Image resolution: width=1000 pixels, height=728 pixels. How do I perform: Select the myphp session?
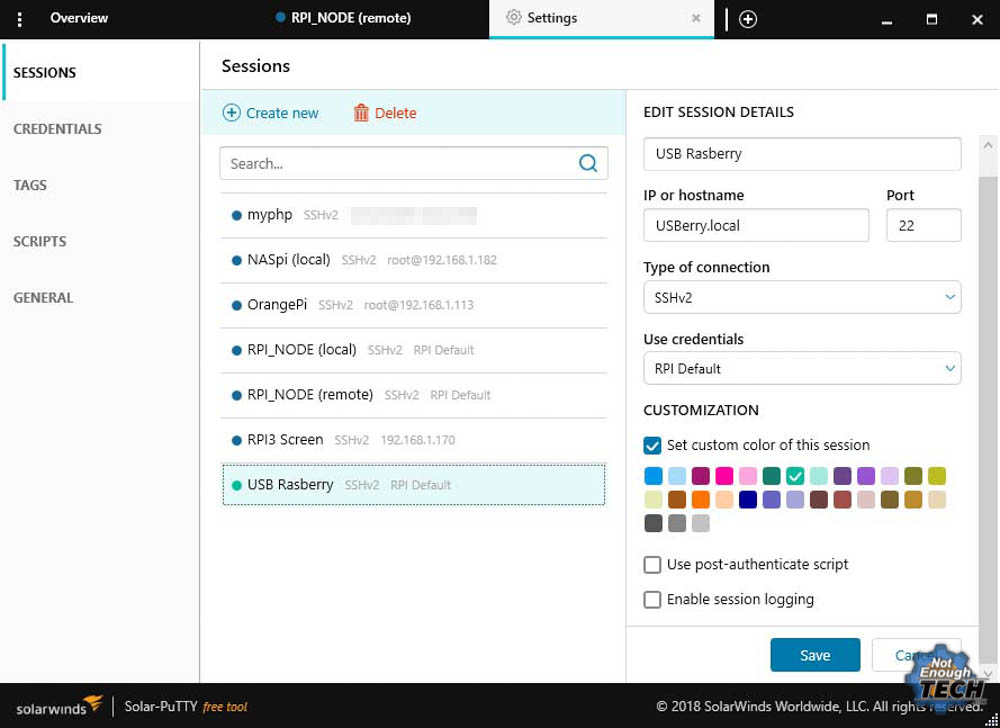point(413,215)
